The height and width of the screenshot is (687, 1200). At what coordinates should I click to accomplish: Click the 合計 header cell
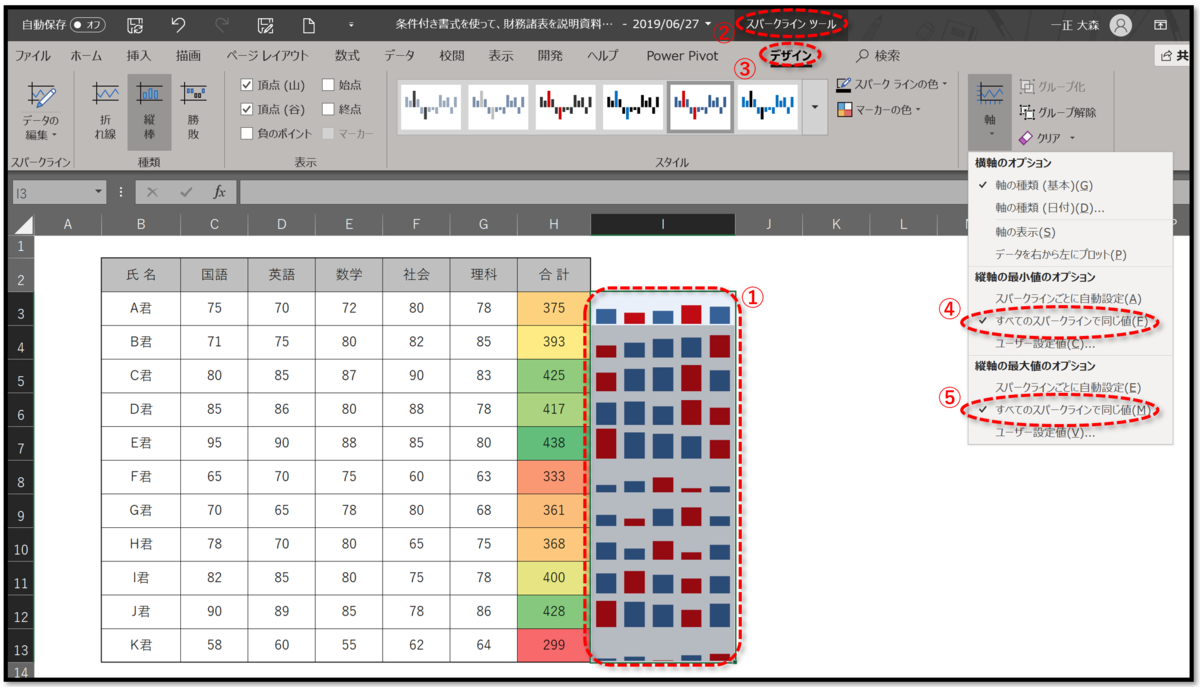tap(554, 275)
